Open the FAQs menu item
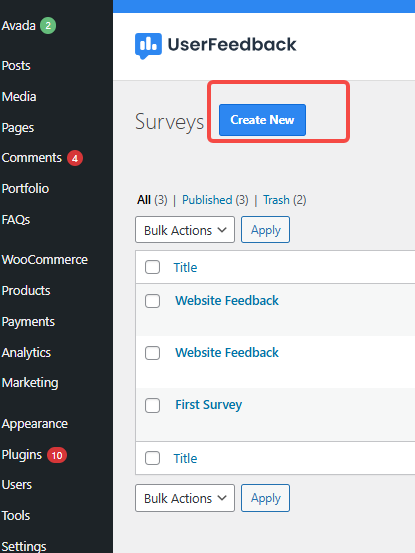 point(16,220)
